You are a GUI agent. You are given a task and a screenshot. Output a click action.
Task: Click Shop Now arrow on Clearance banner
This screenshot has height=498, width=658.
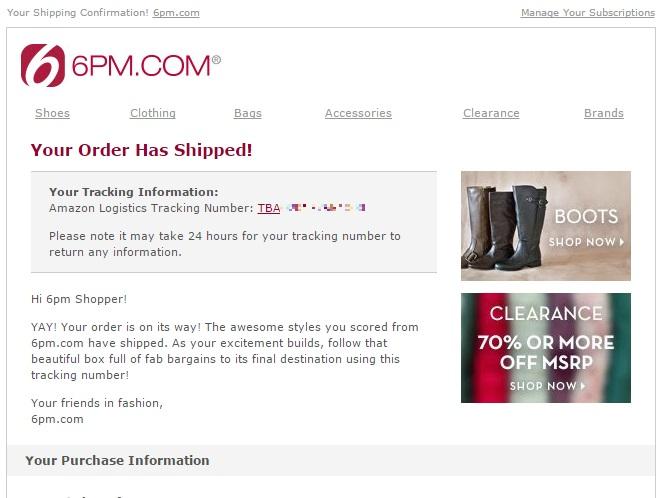tap(547, 386)
